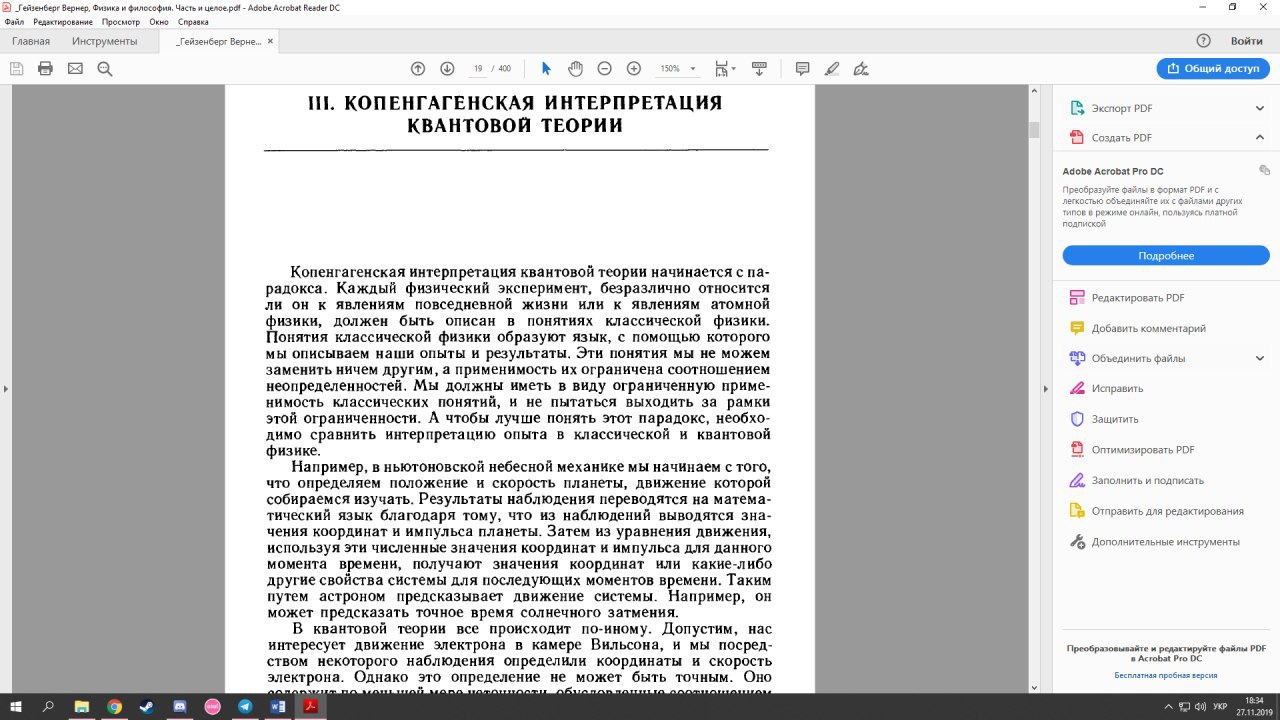The width and height of the screenshot is (1280, 720).
Task: Open the Windows Start menu
Action: [16, 706]
